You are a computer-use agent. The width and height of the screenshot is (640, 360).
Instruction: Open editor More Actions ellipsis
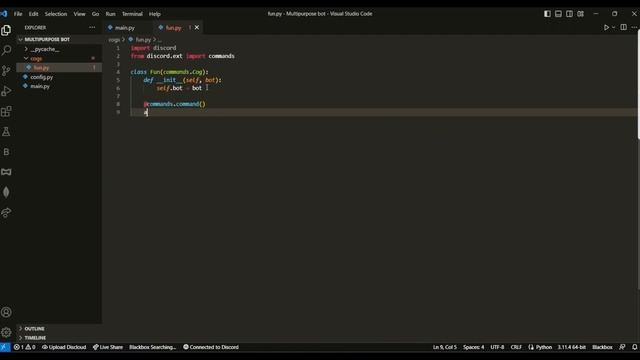pos(634,27)
